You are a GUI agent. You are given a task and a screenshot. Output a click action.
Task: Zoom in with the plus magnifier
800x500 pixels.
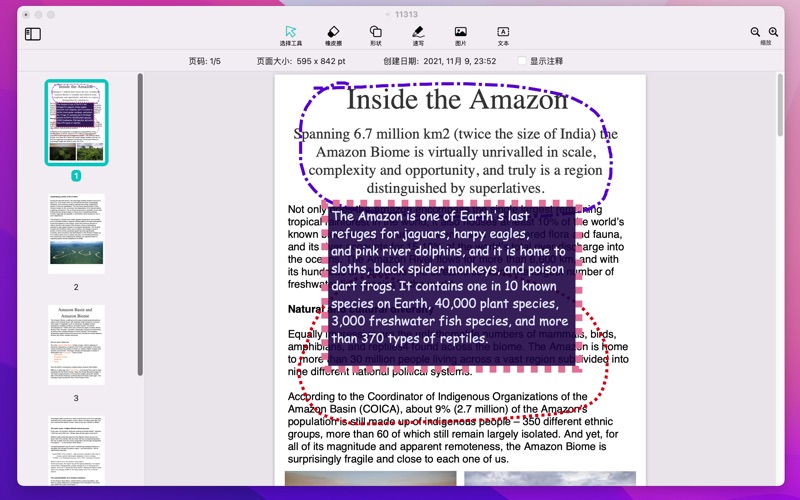tap(773, 32)
